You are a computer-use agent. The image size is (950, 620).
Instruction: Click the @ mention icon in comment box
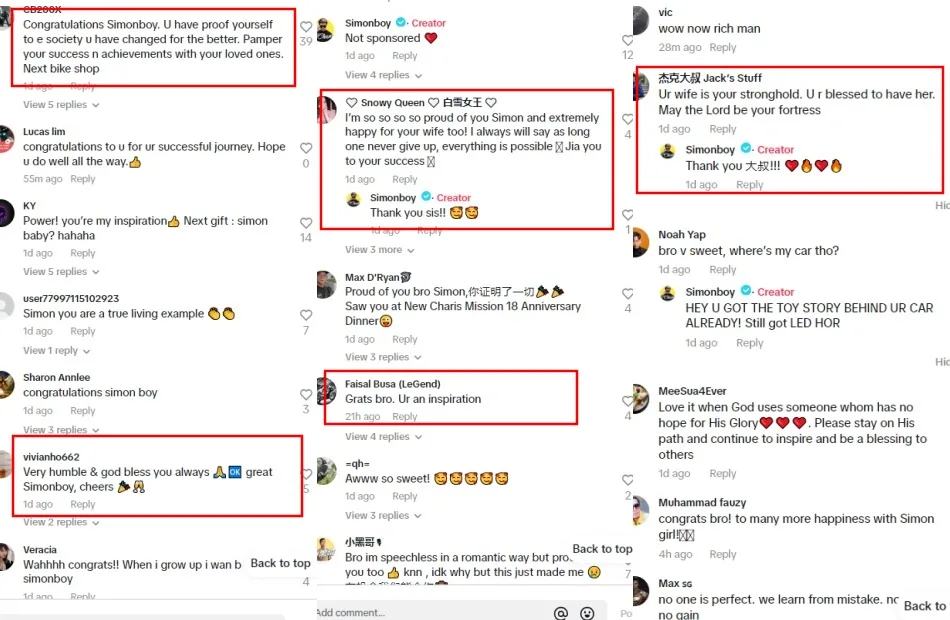pos(561,612)
